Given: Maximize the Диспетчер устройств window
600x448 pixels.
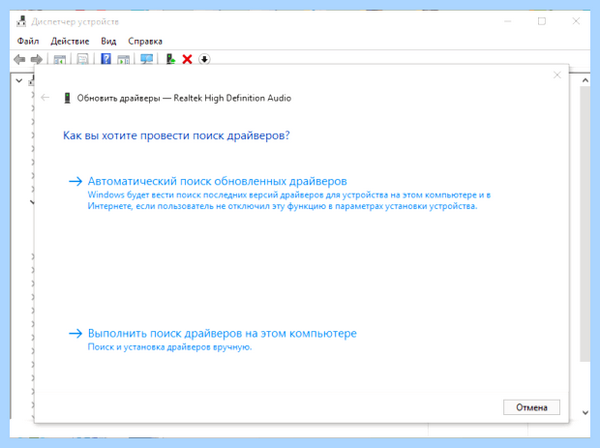Looking at the screenshot, I should coord(542,21).
